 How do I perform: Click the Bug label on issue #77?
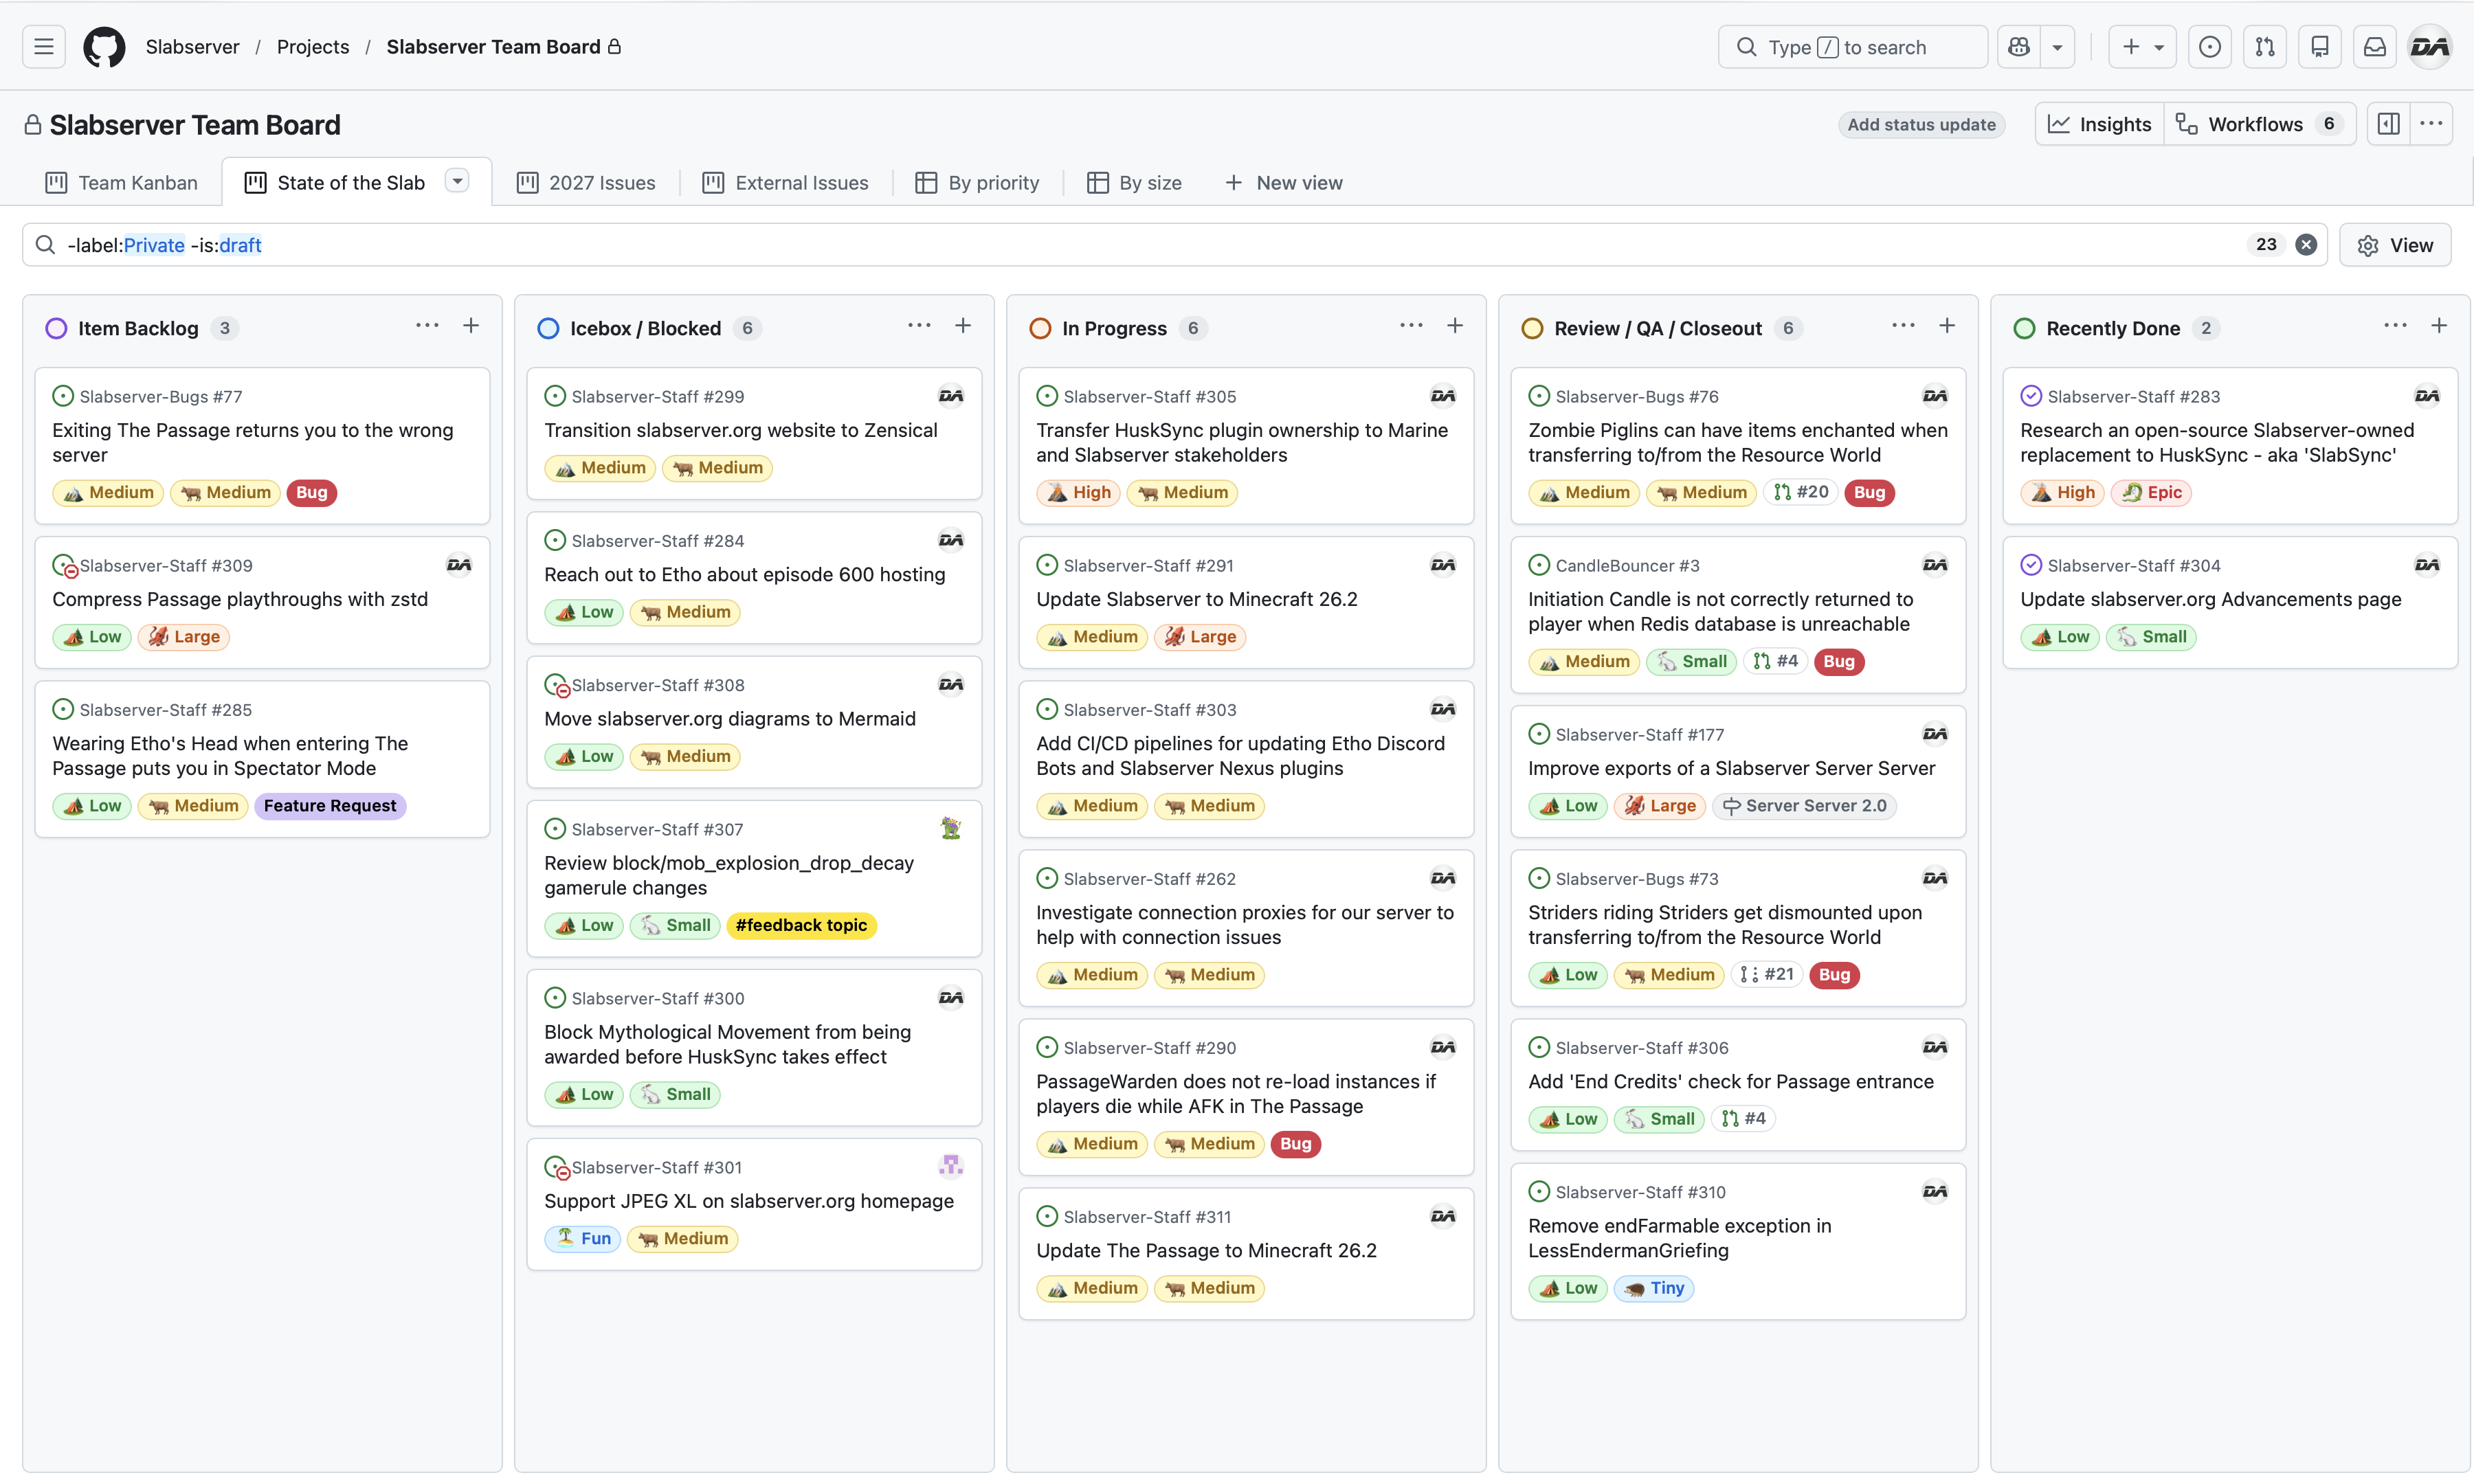(312, 492)
